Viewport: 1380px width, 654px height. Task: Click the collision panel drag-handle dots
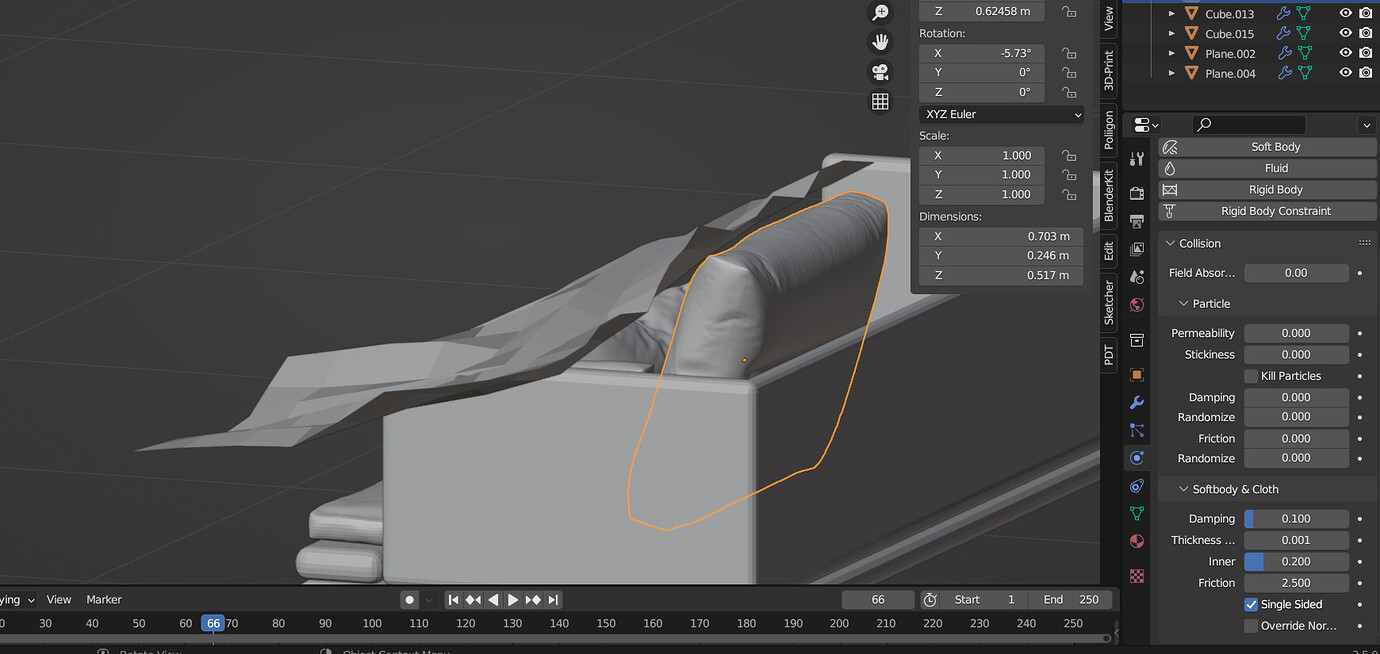pyautogui.click(x=1365, y=243)
